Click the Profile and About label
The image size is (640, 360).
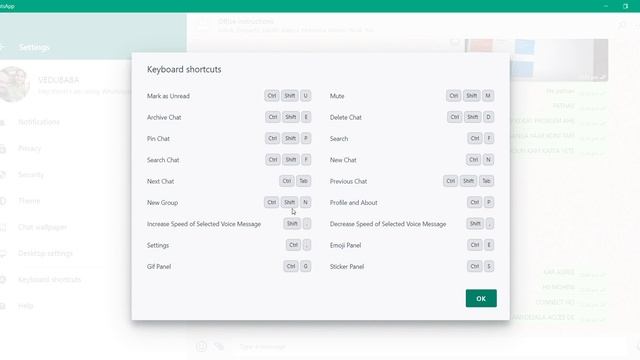click(353, 202)
